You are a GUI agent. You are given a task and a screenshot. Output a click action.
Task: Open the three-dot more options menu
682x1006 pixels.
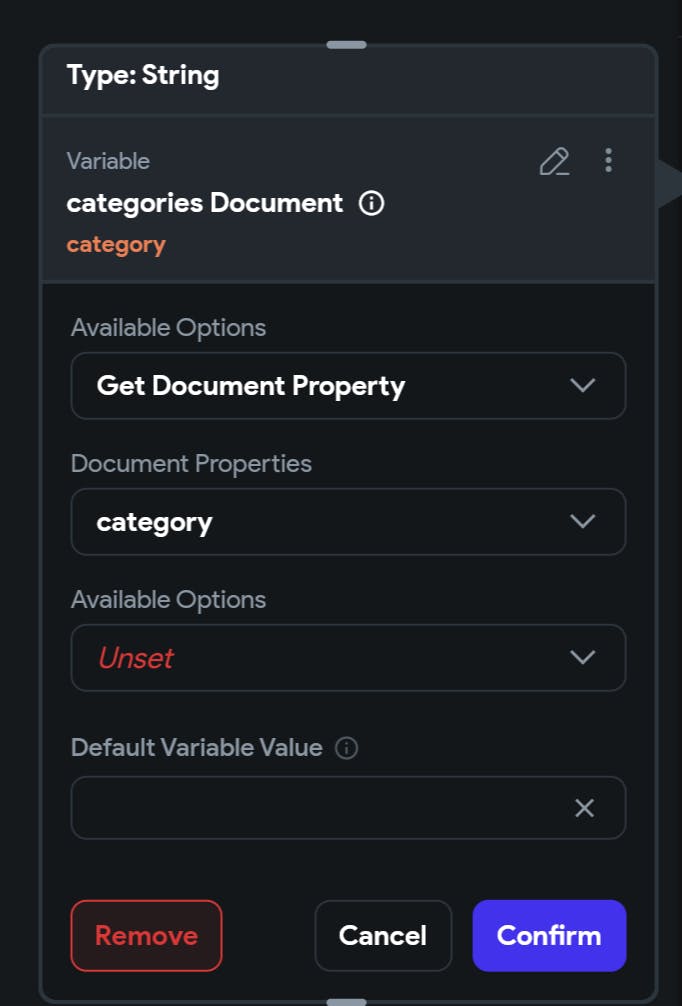608,160
